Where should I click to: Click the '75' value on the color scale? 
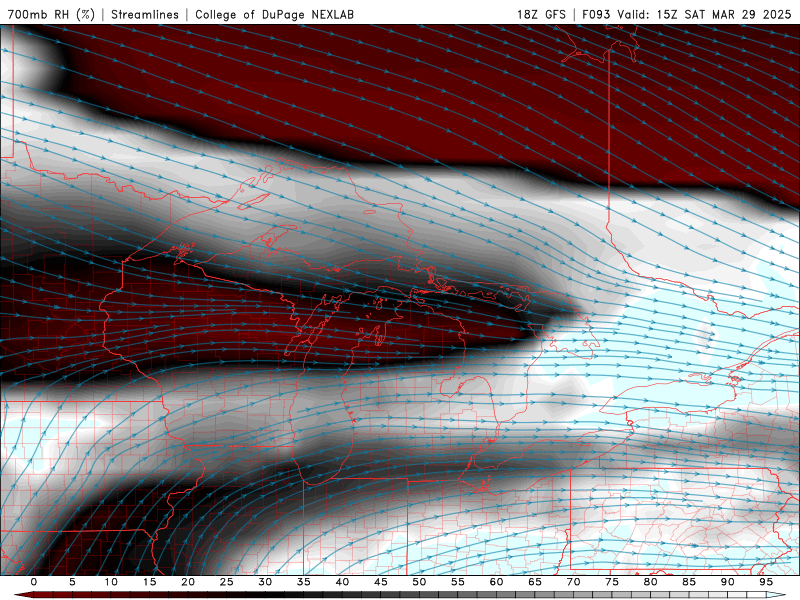612,582
